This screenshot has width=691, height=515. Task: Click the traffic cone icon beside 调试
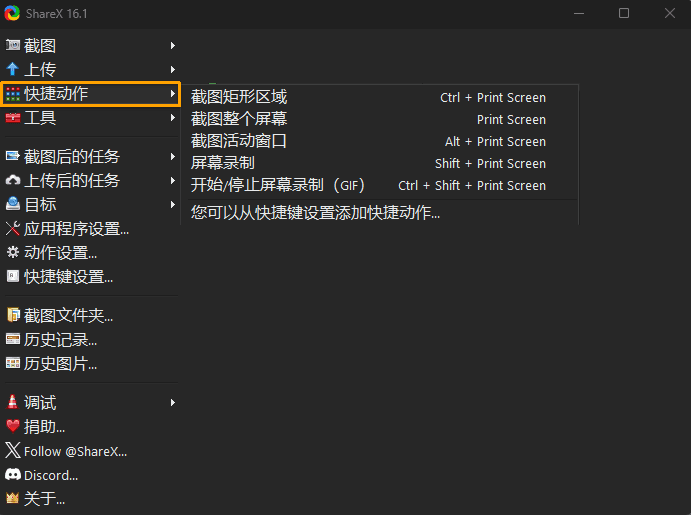(13, 402)
